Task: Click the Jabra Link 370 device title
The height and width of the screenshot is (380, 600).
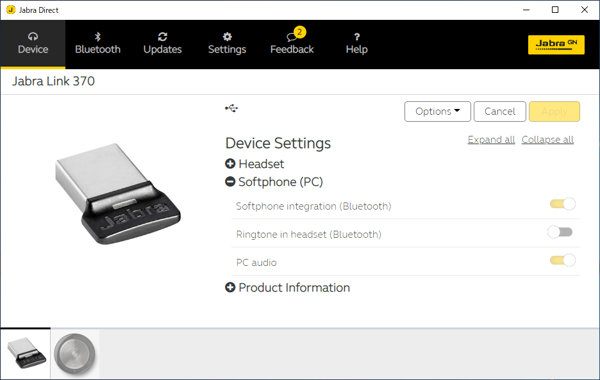Action: [x=54, y=81]
